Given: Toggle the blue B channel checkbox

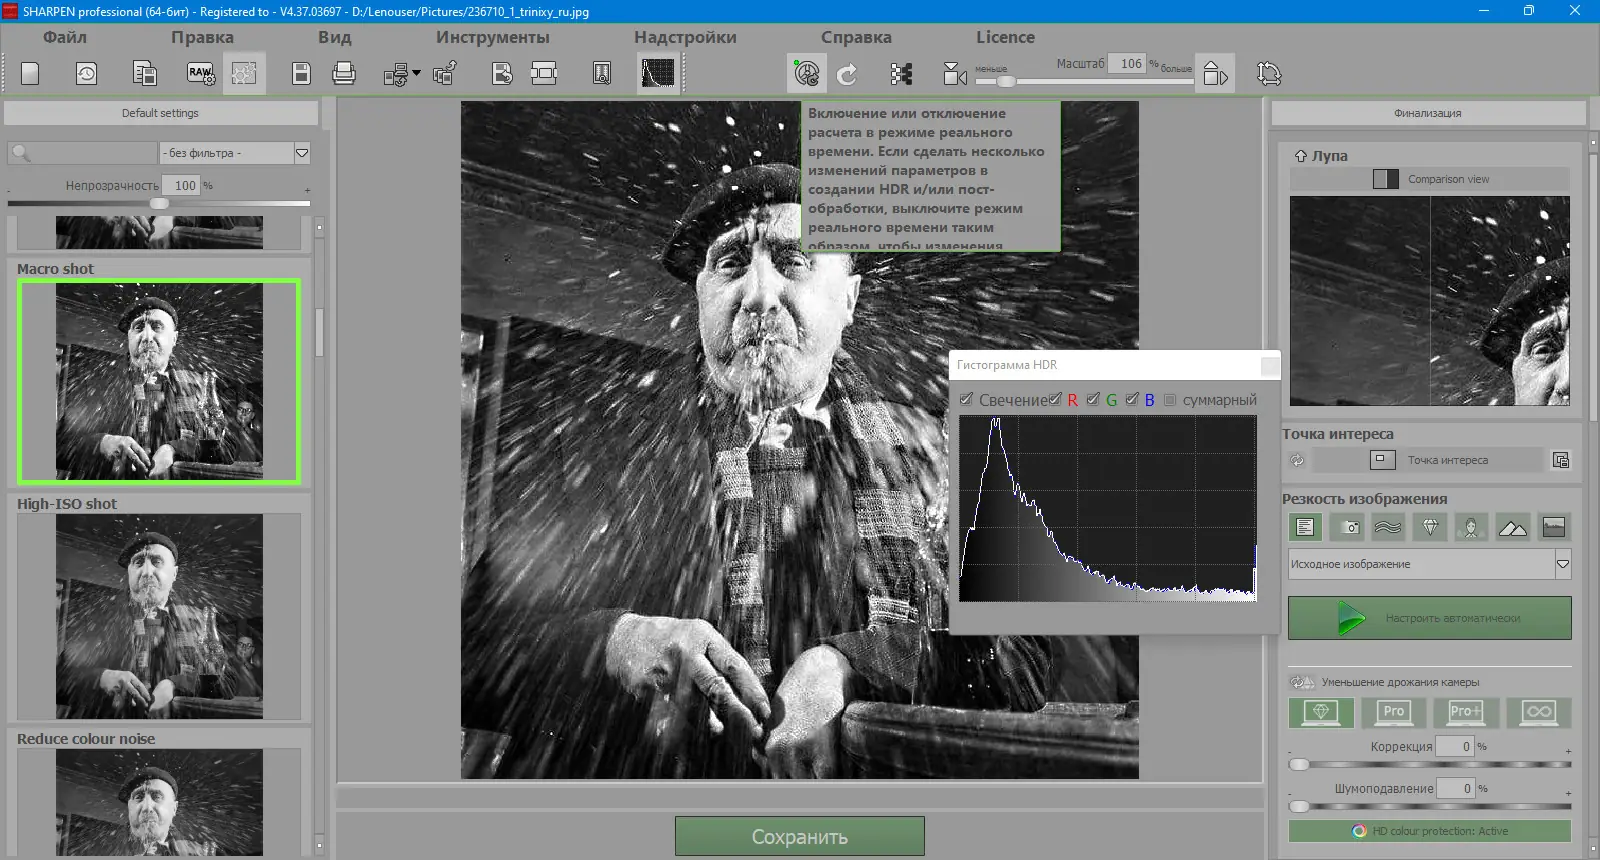Looking at the screenshot, I should (x=1132, y=399).
